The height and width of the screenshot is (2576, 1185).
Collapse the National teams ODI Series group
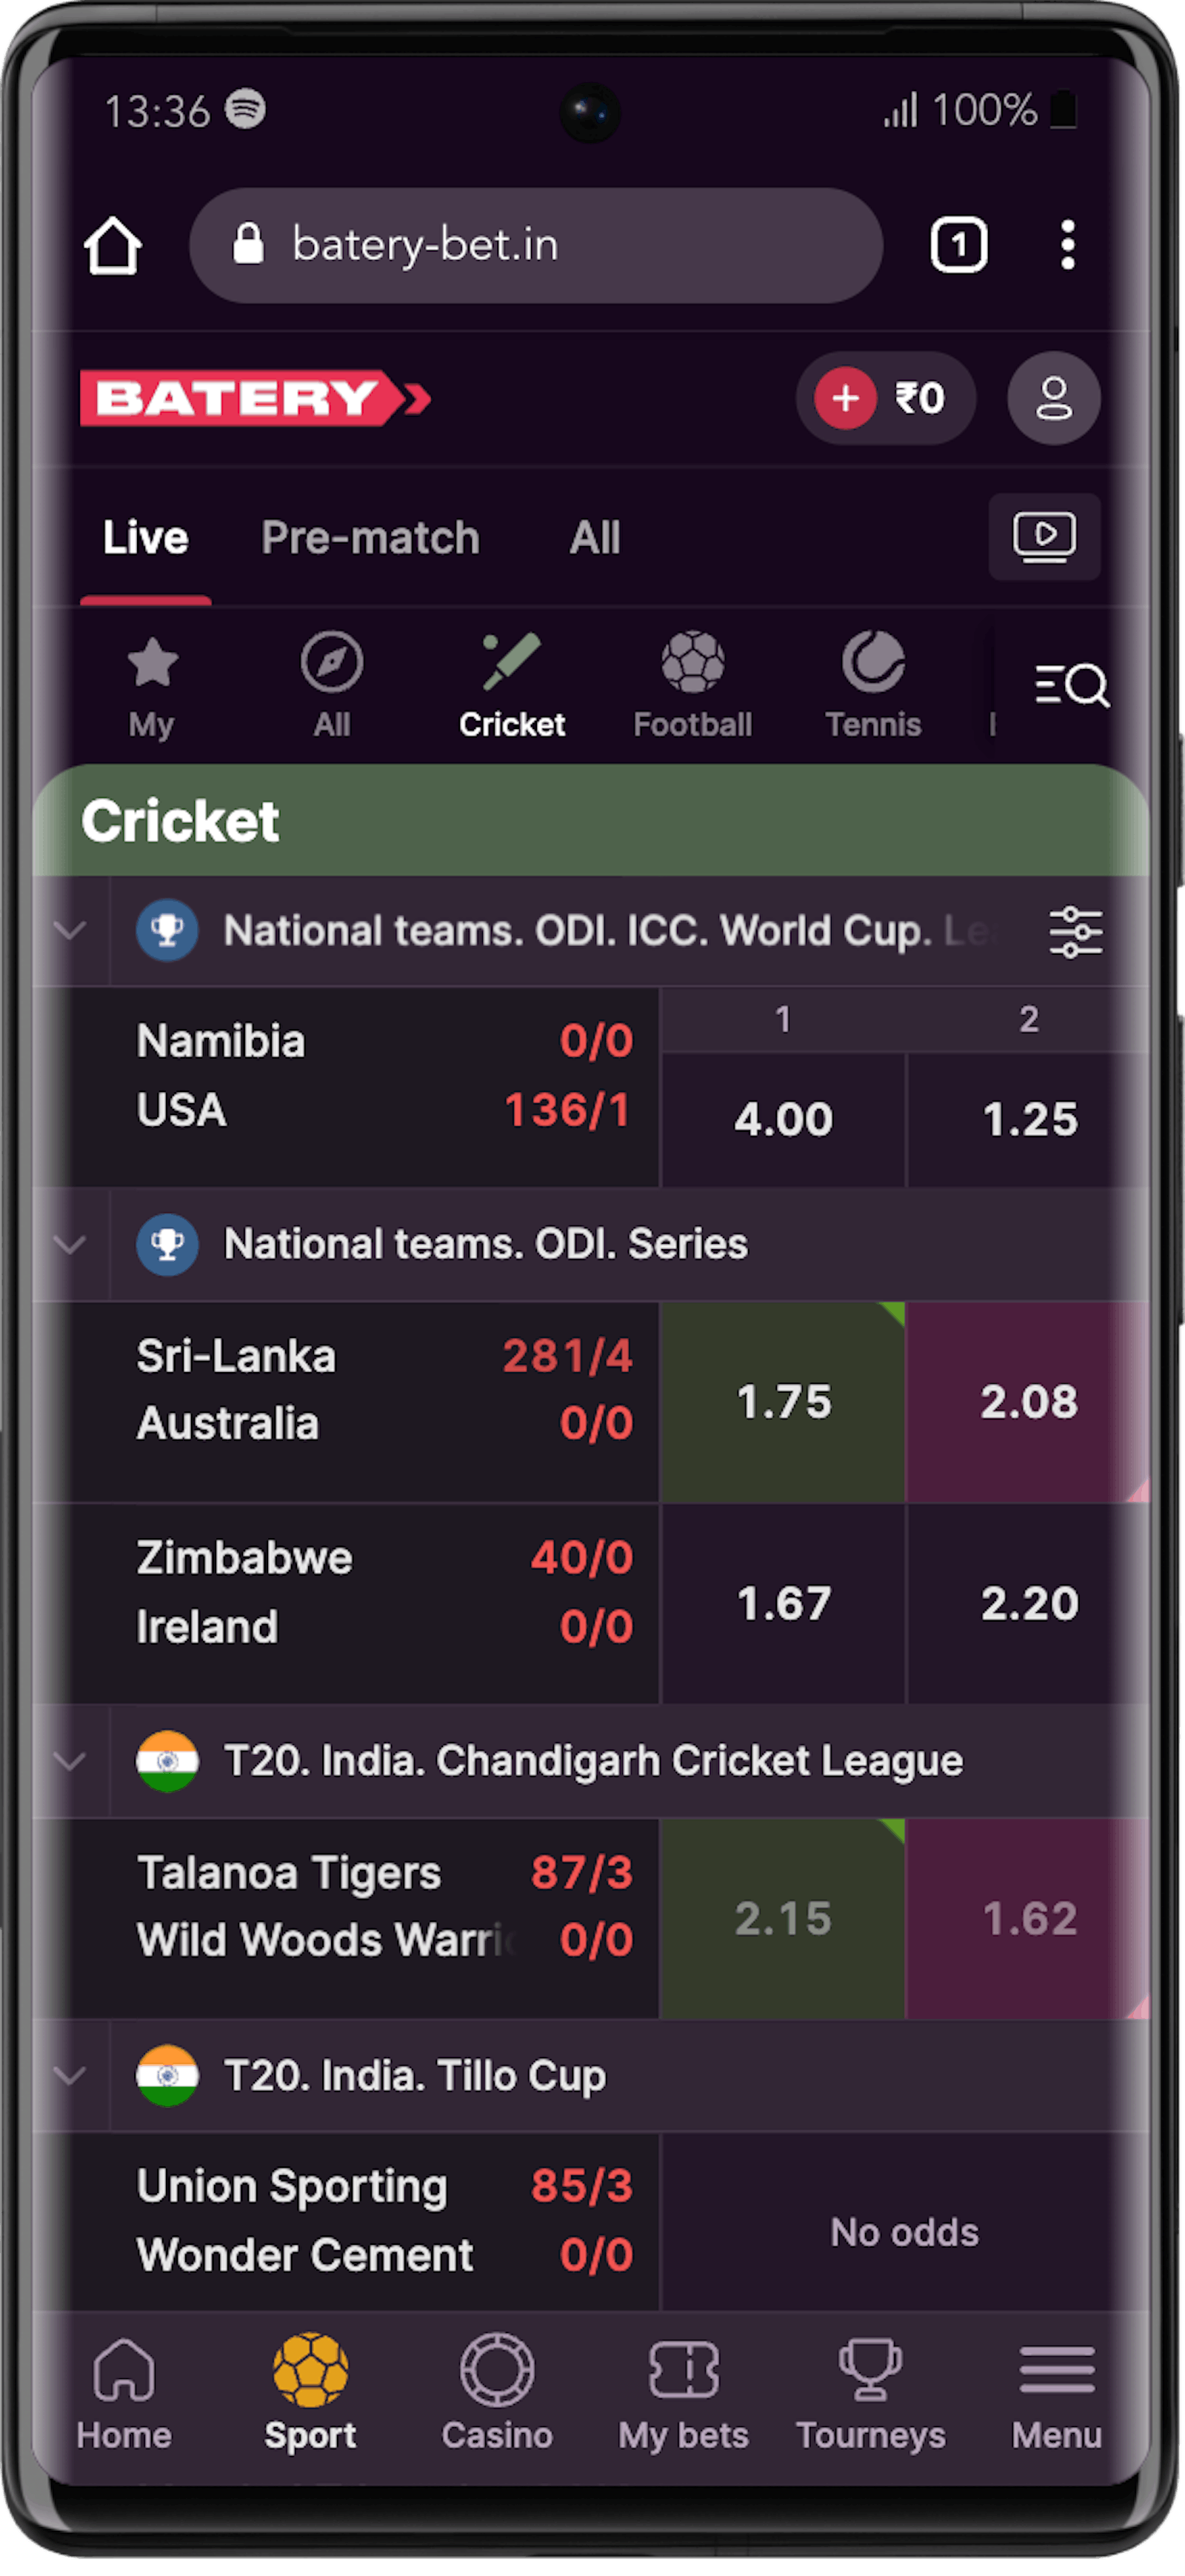[x=69, y=1245]
